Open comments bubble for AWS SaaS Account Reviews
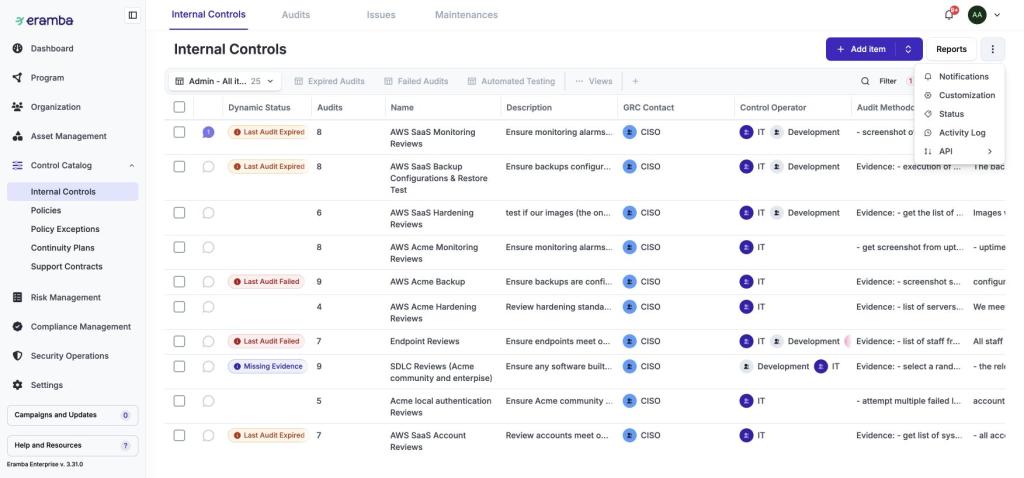Viewport: 1024px width, 478px height. 208,435
